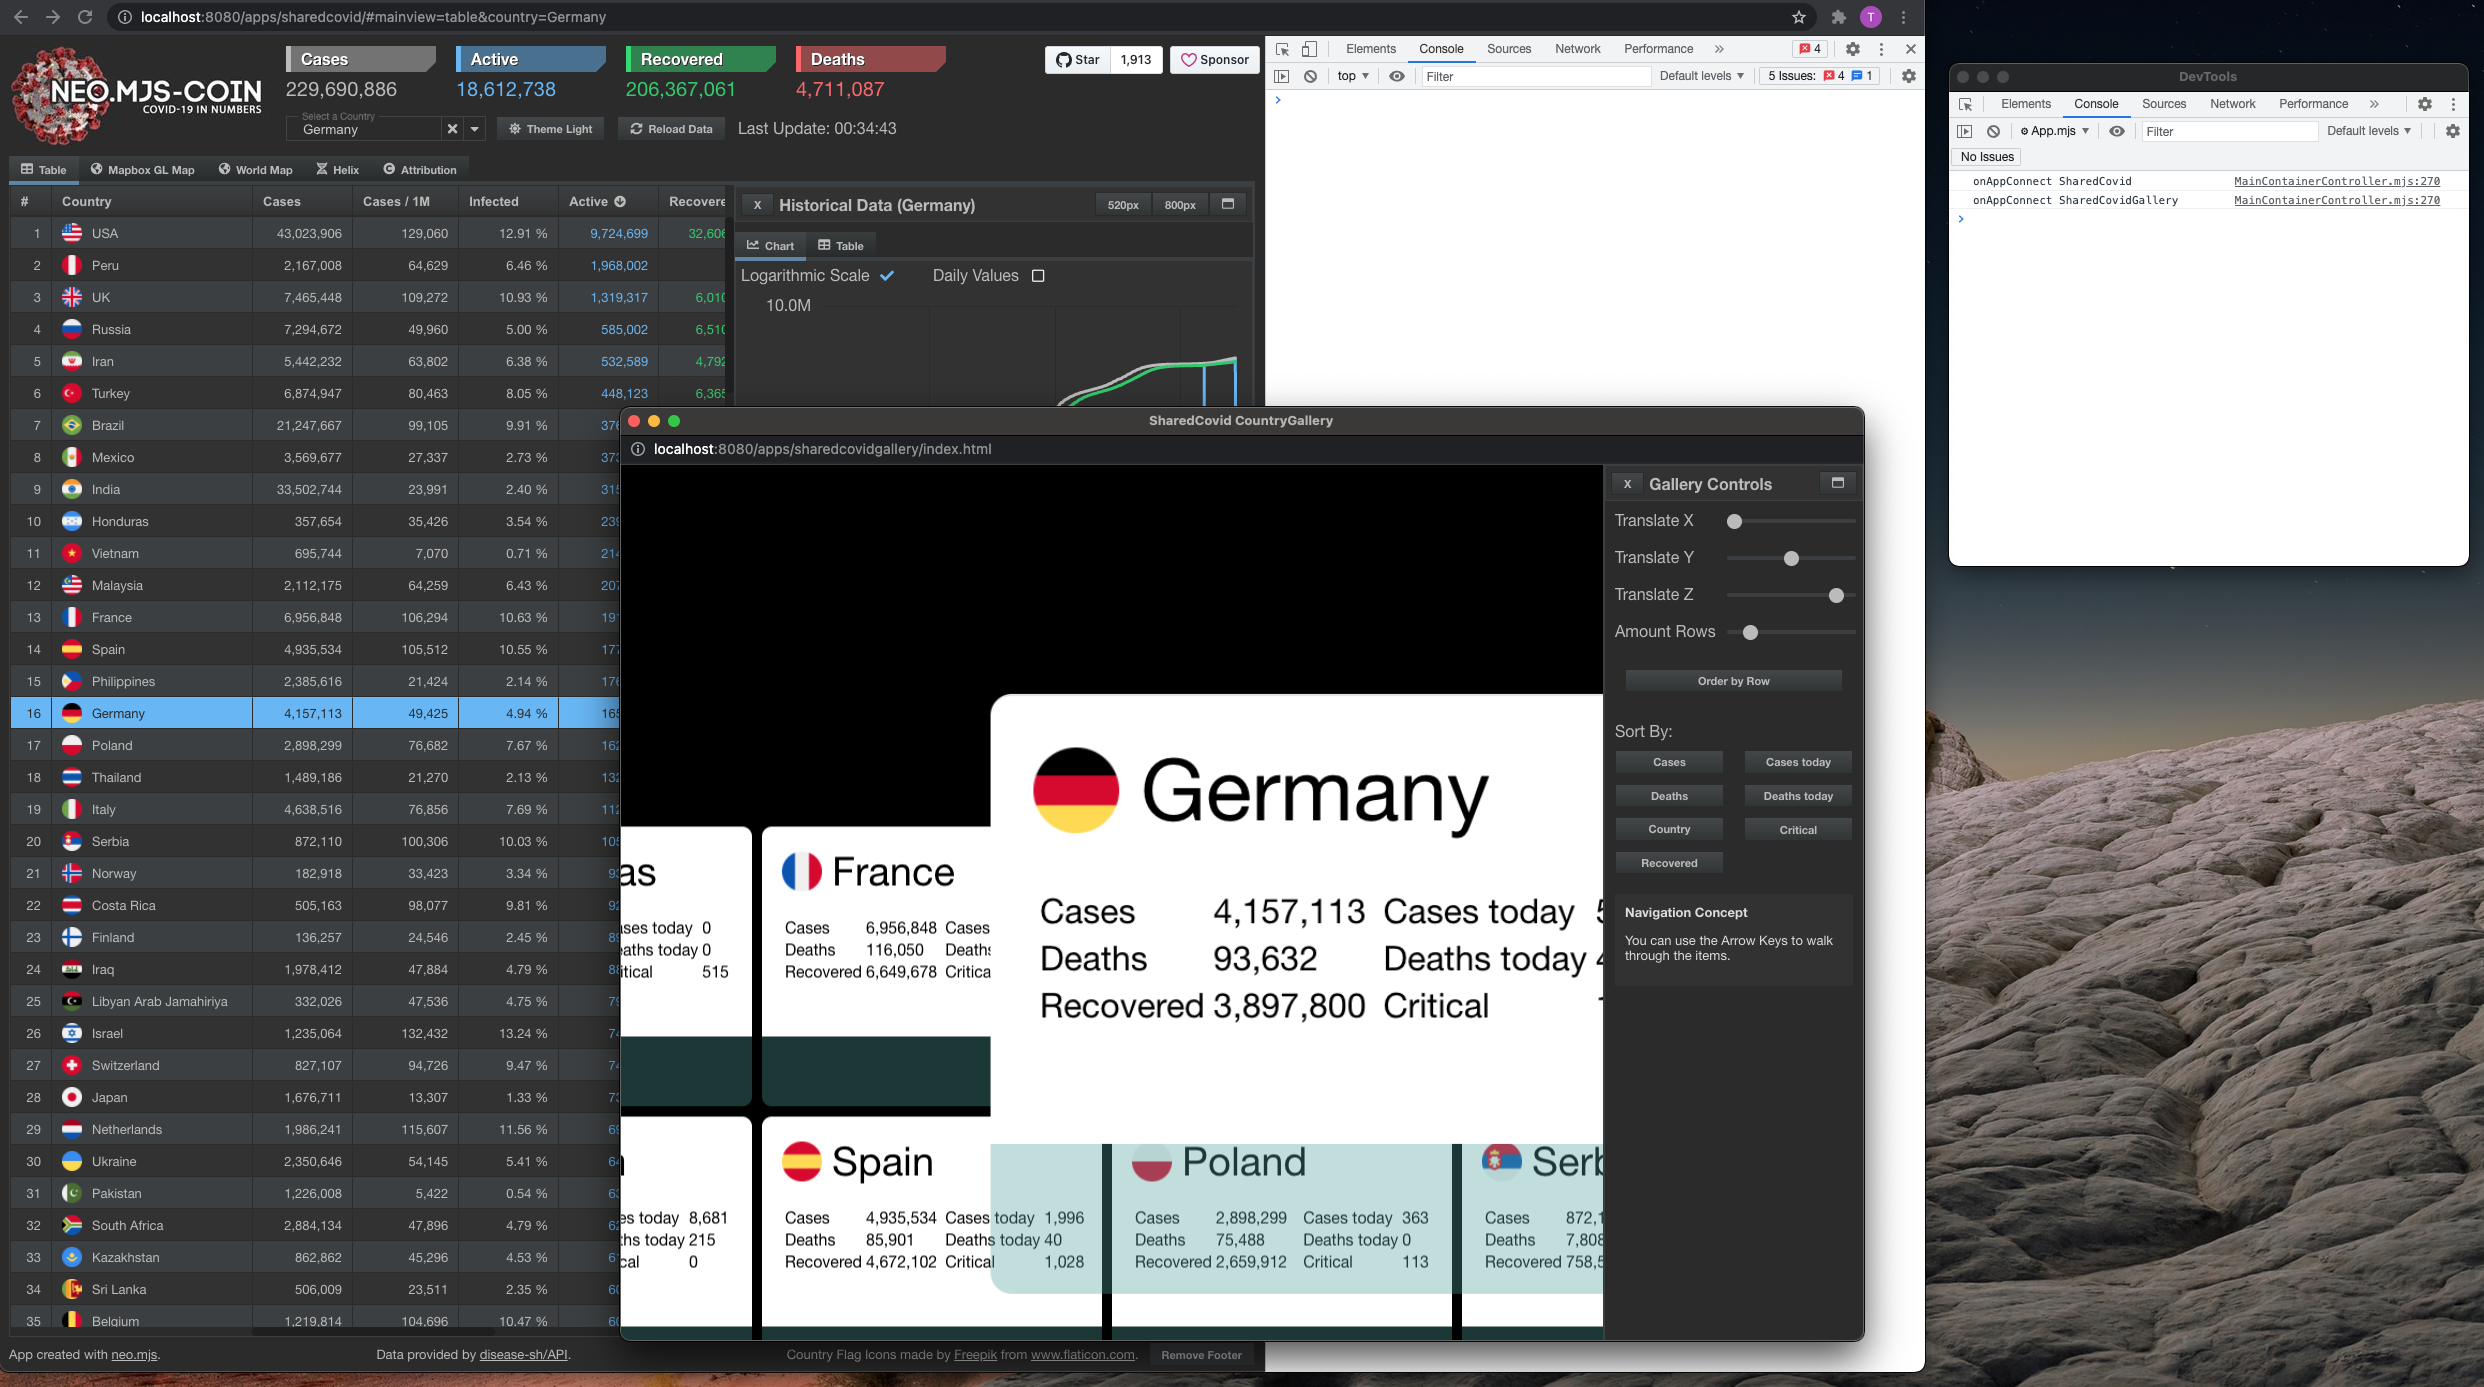Clear console in floating DevTools window
This screenshot has width=2484, height=1387.
pyautogui.click(x=1993, y=131)
